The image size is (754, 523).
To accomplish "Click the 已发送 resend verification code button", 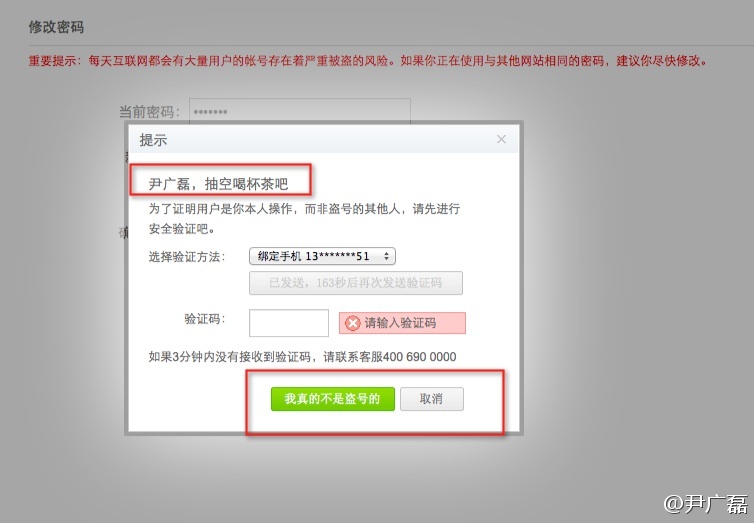I will (356, 283).
